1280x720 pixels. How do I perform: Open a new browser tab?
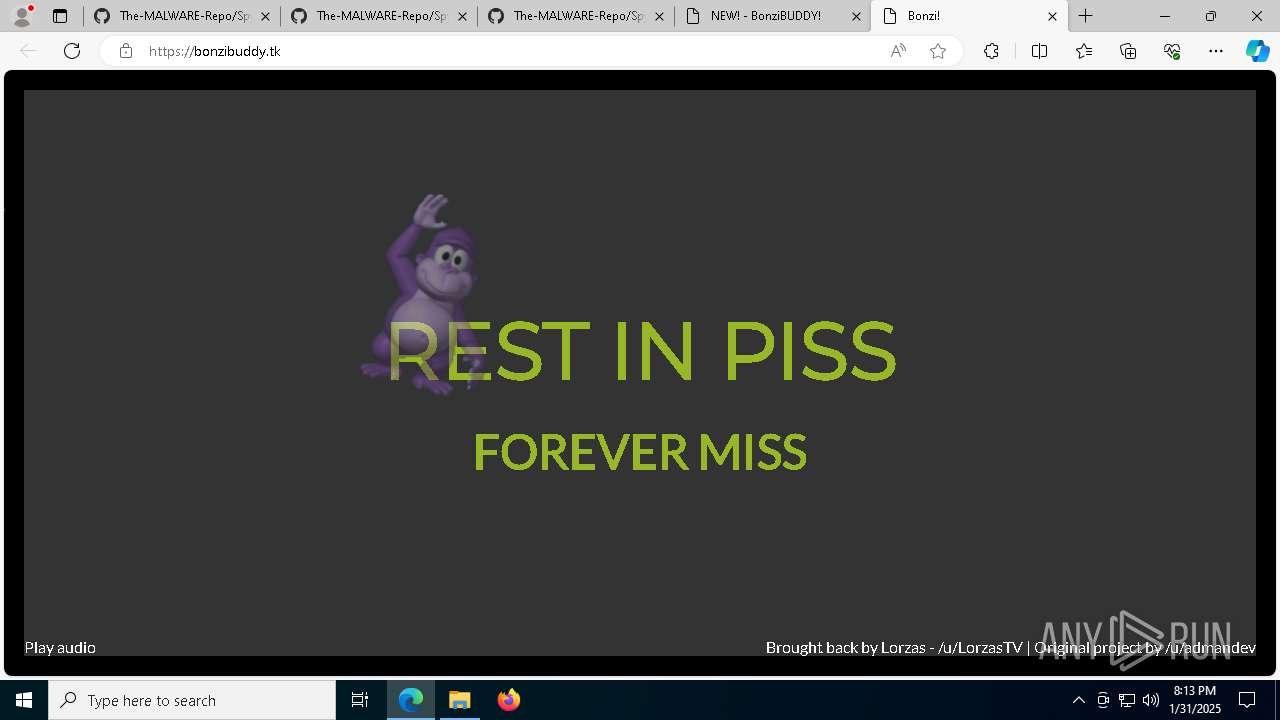click(1086, 16)
